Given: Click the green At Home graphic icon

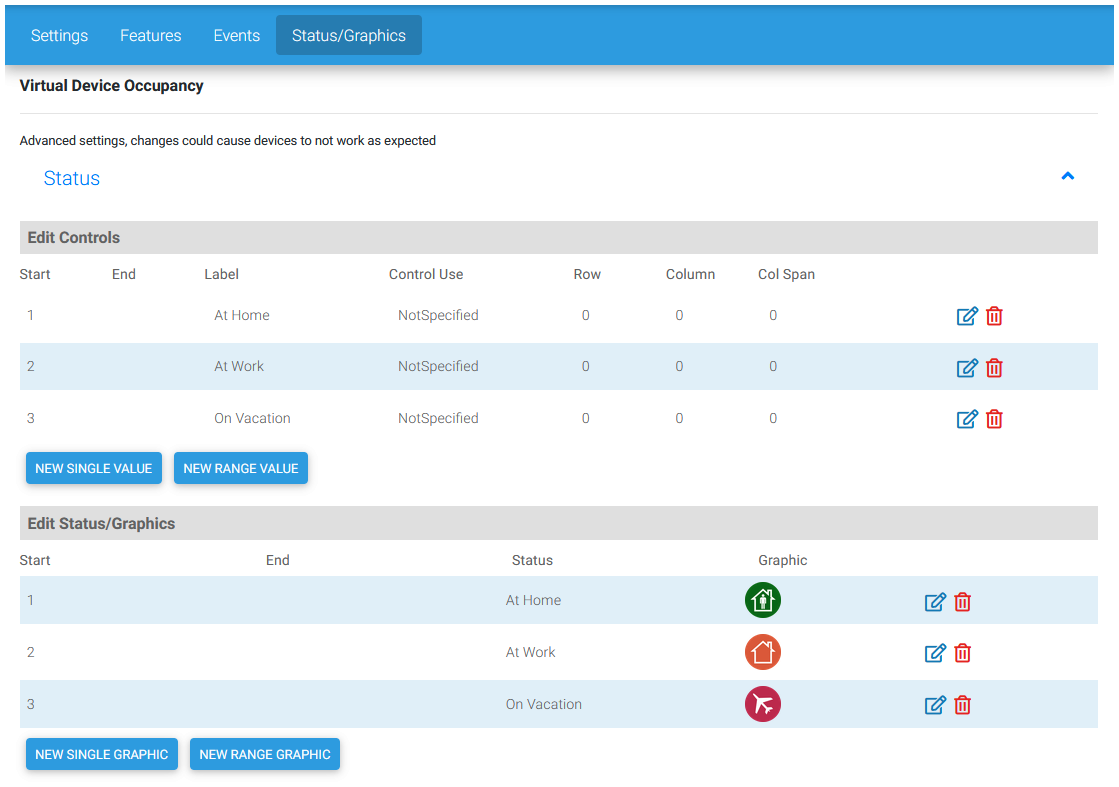Looking at the screenshot, I should pos(763,600).
